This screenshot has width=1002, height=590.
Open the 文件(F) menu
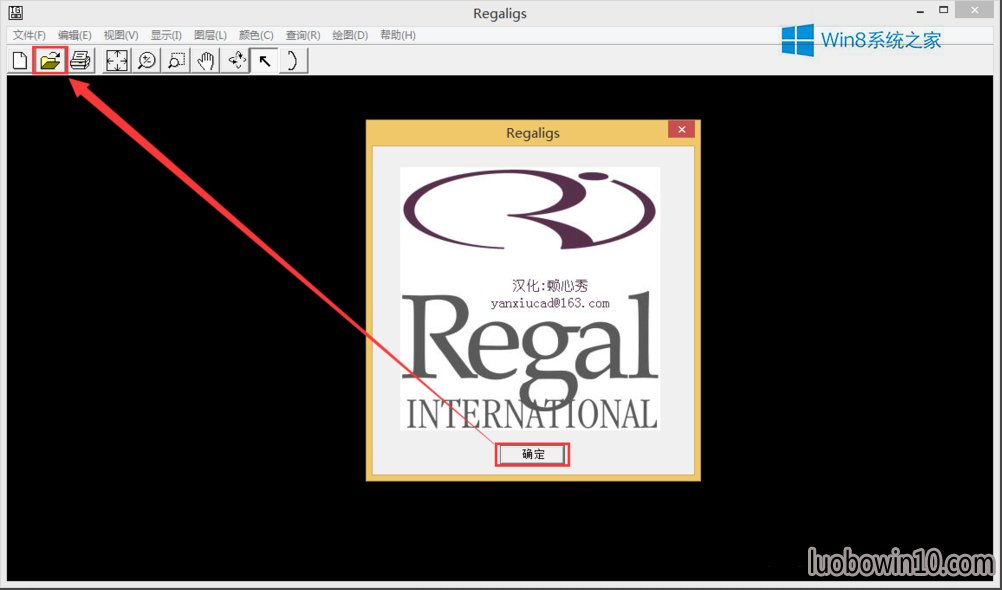pos(29,35)
